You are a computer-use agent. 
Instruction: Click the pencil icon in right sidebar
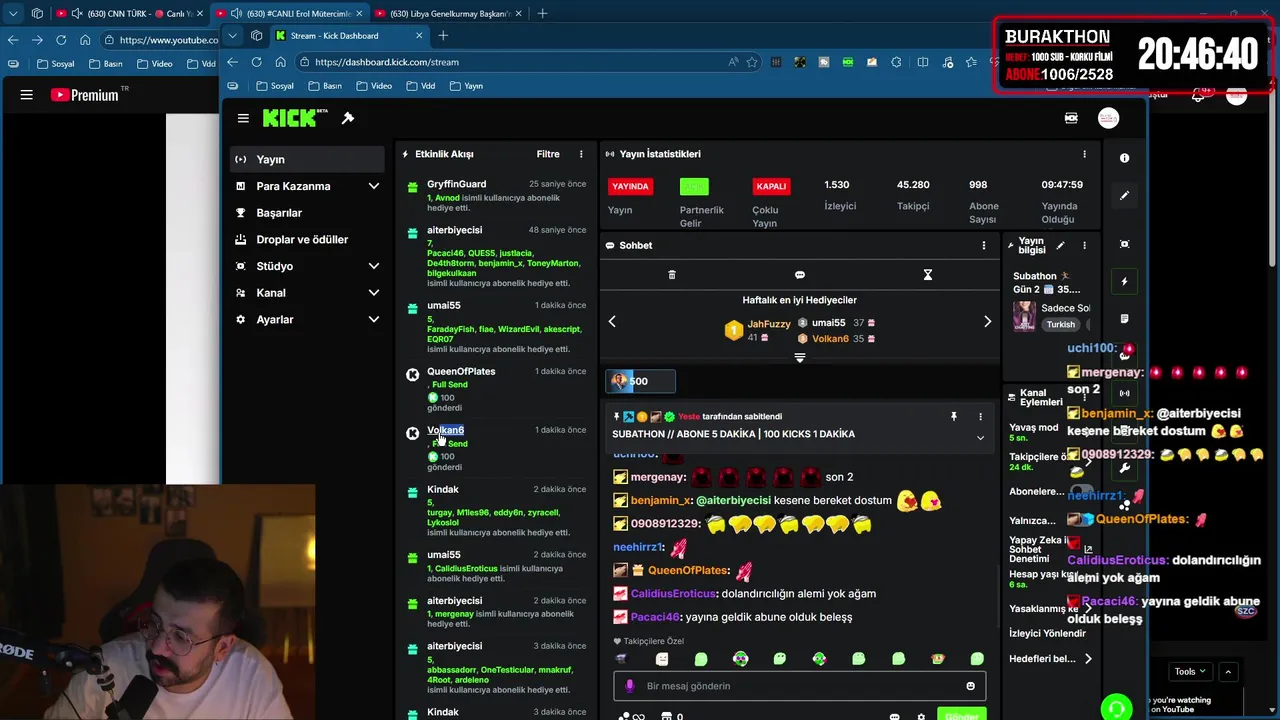click(1124, 195)
